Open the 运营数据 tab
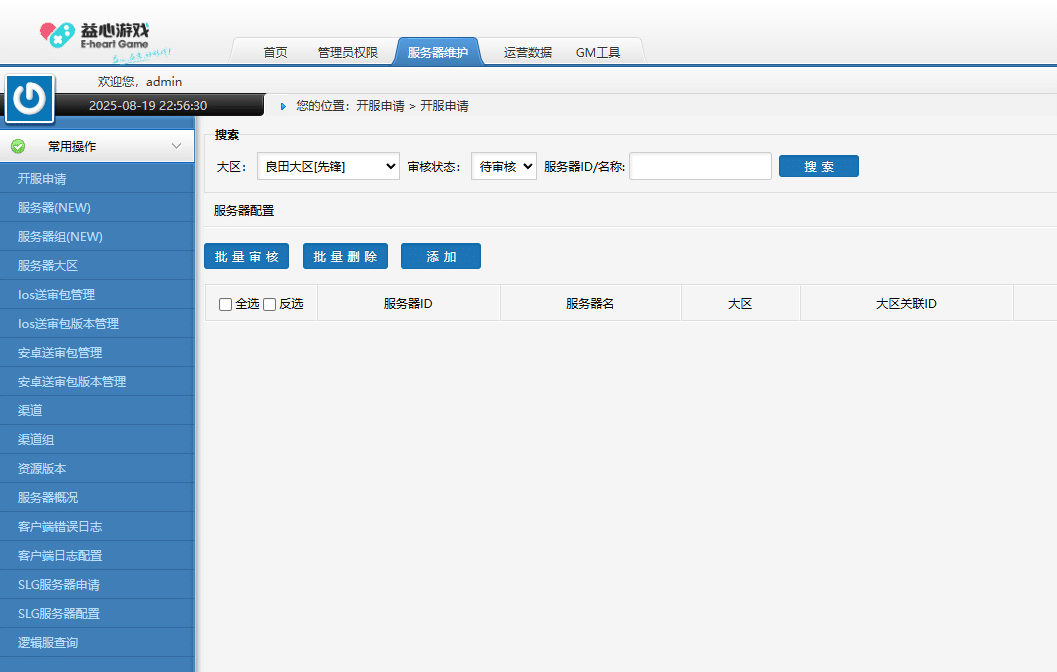This screenshot has width=1057, height=672. 527,52
